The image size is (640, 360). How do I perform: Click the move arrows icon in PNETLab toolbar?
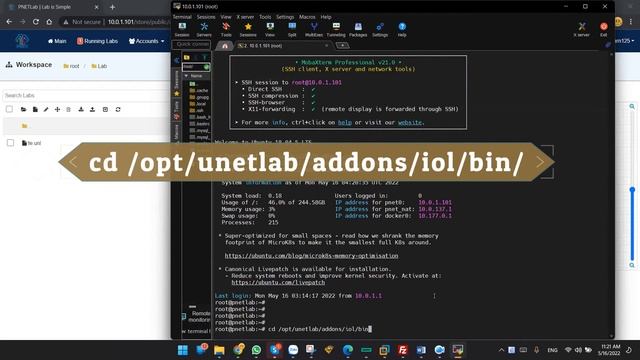(57, 109)
